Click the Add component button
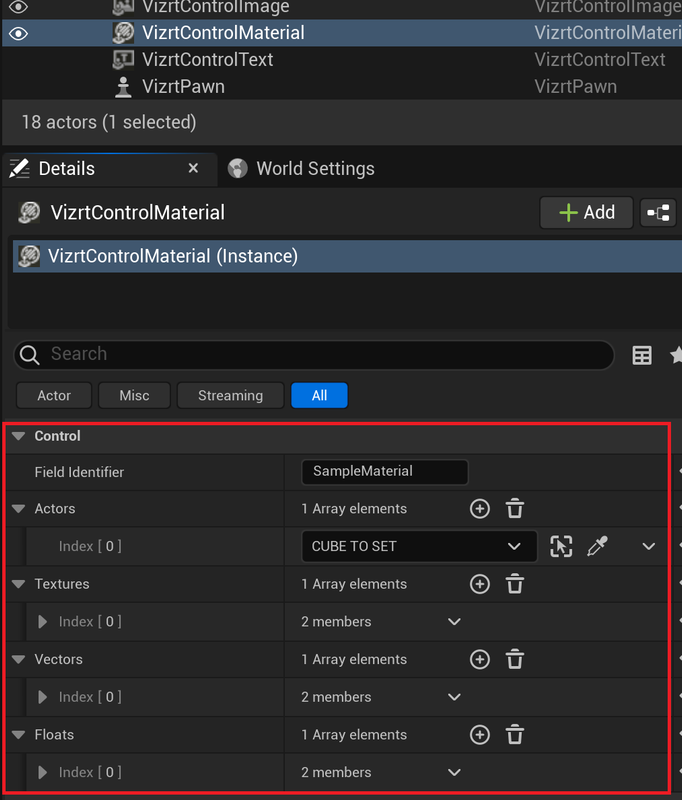The image size is (682, 800). click(586, 212)
